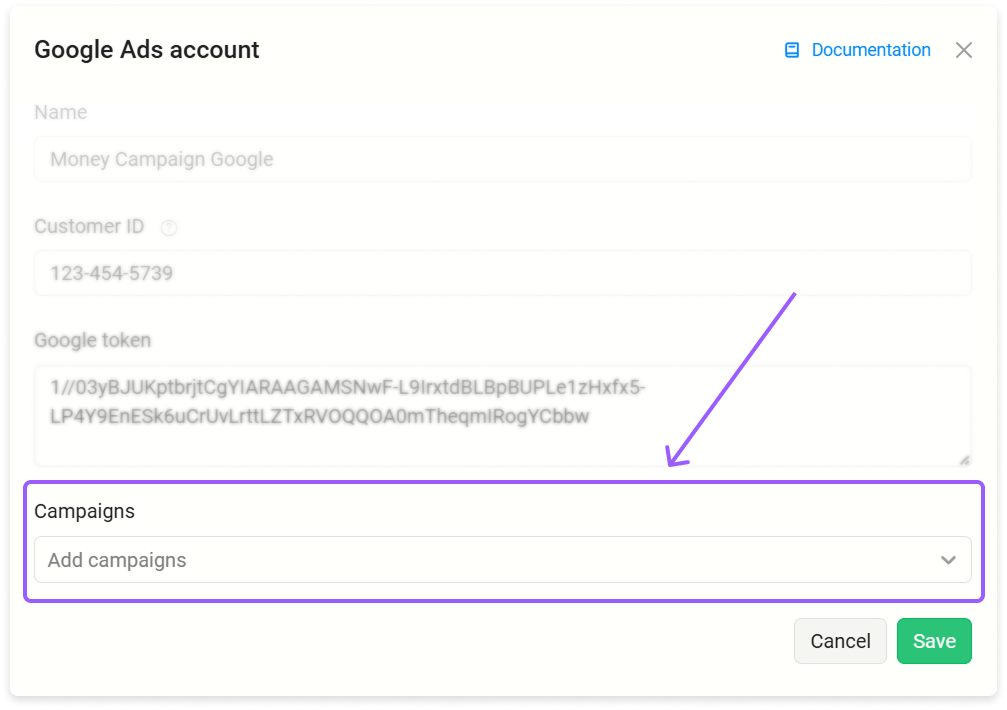This screenshot has height=710, width=1007.
Task: Focus the Customer ID field
Action: click(502, 273)
